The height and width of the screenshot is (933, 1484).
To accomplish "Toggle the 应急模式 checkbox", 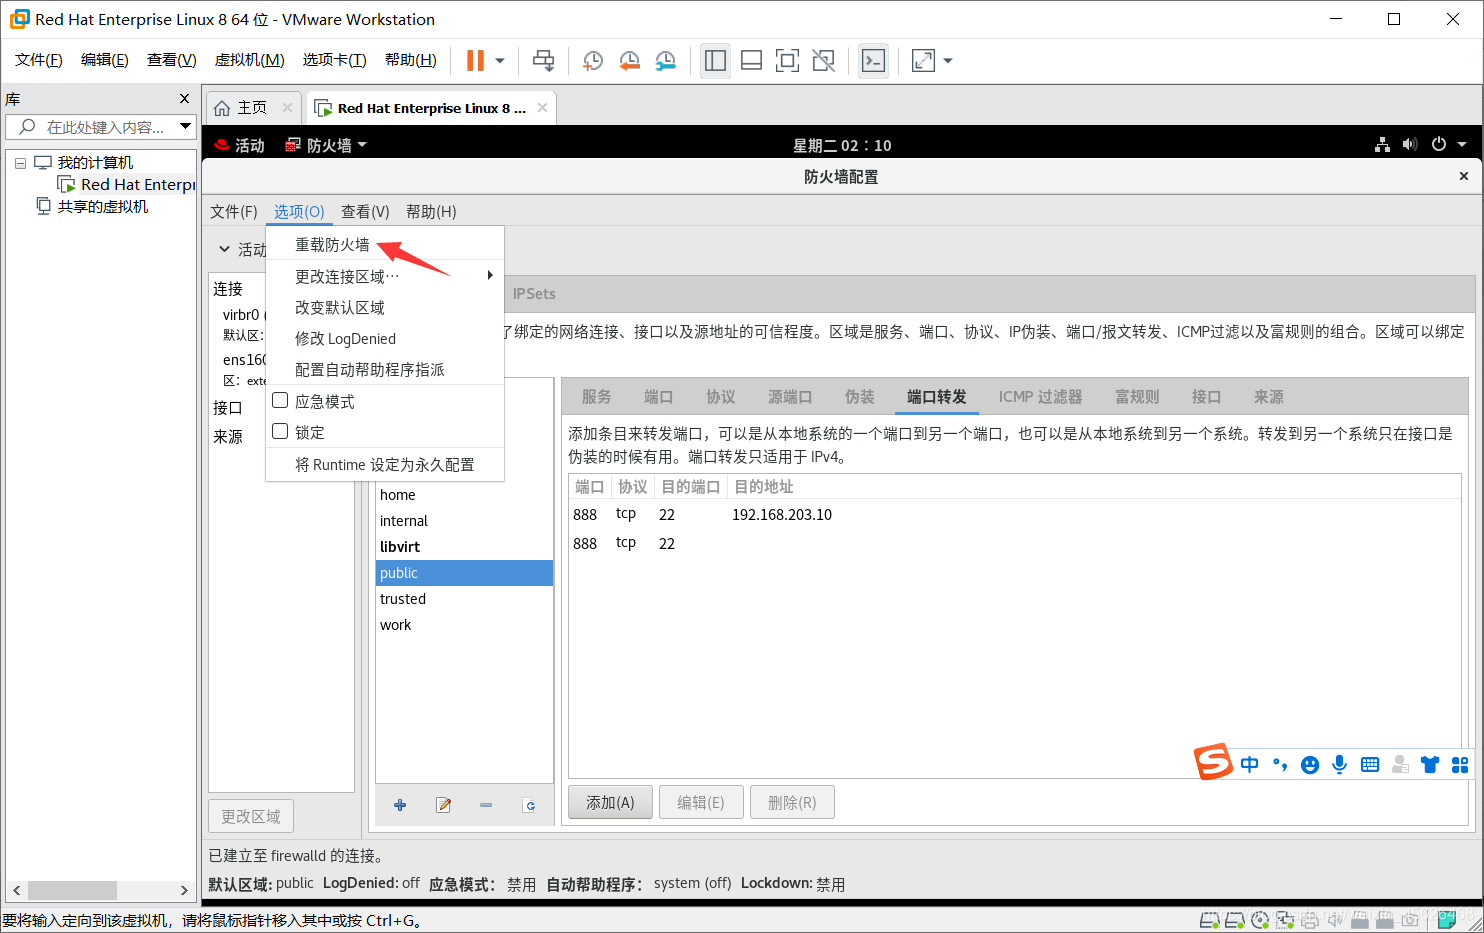I will tap(280, 400).
